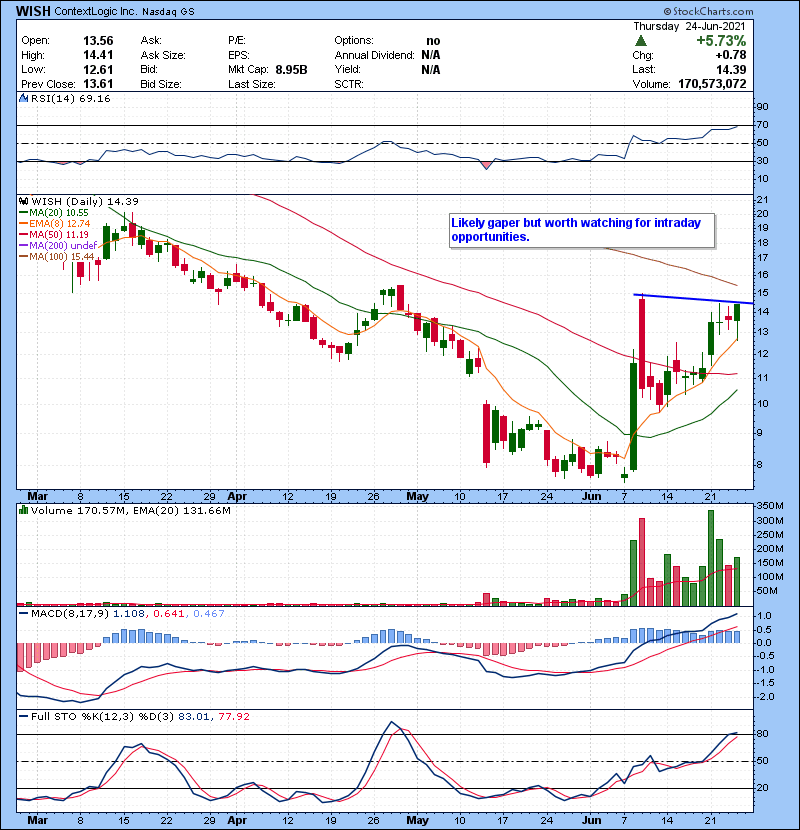Click the Annual Dividend N/A value
800x830 pixels.
coord(431,55)
